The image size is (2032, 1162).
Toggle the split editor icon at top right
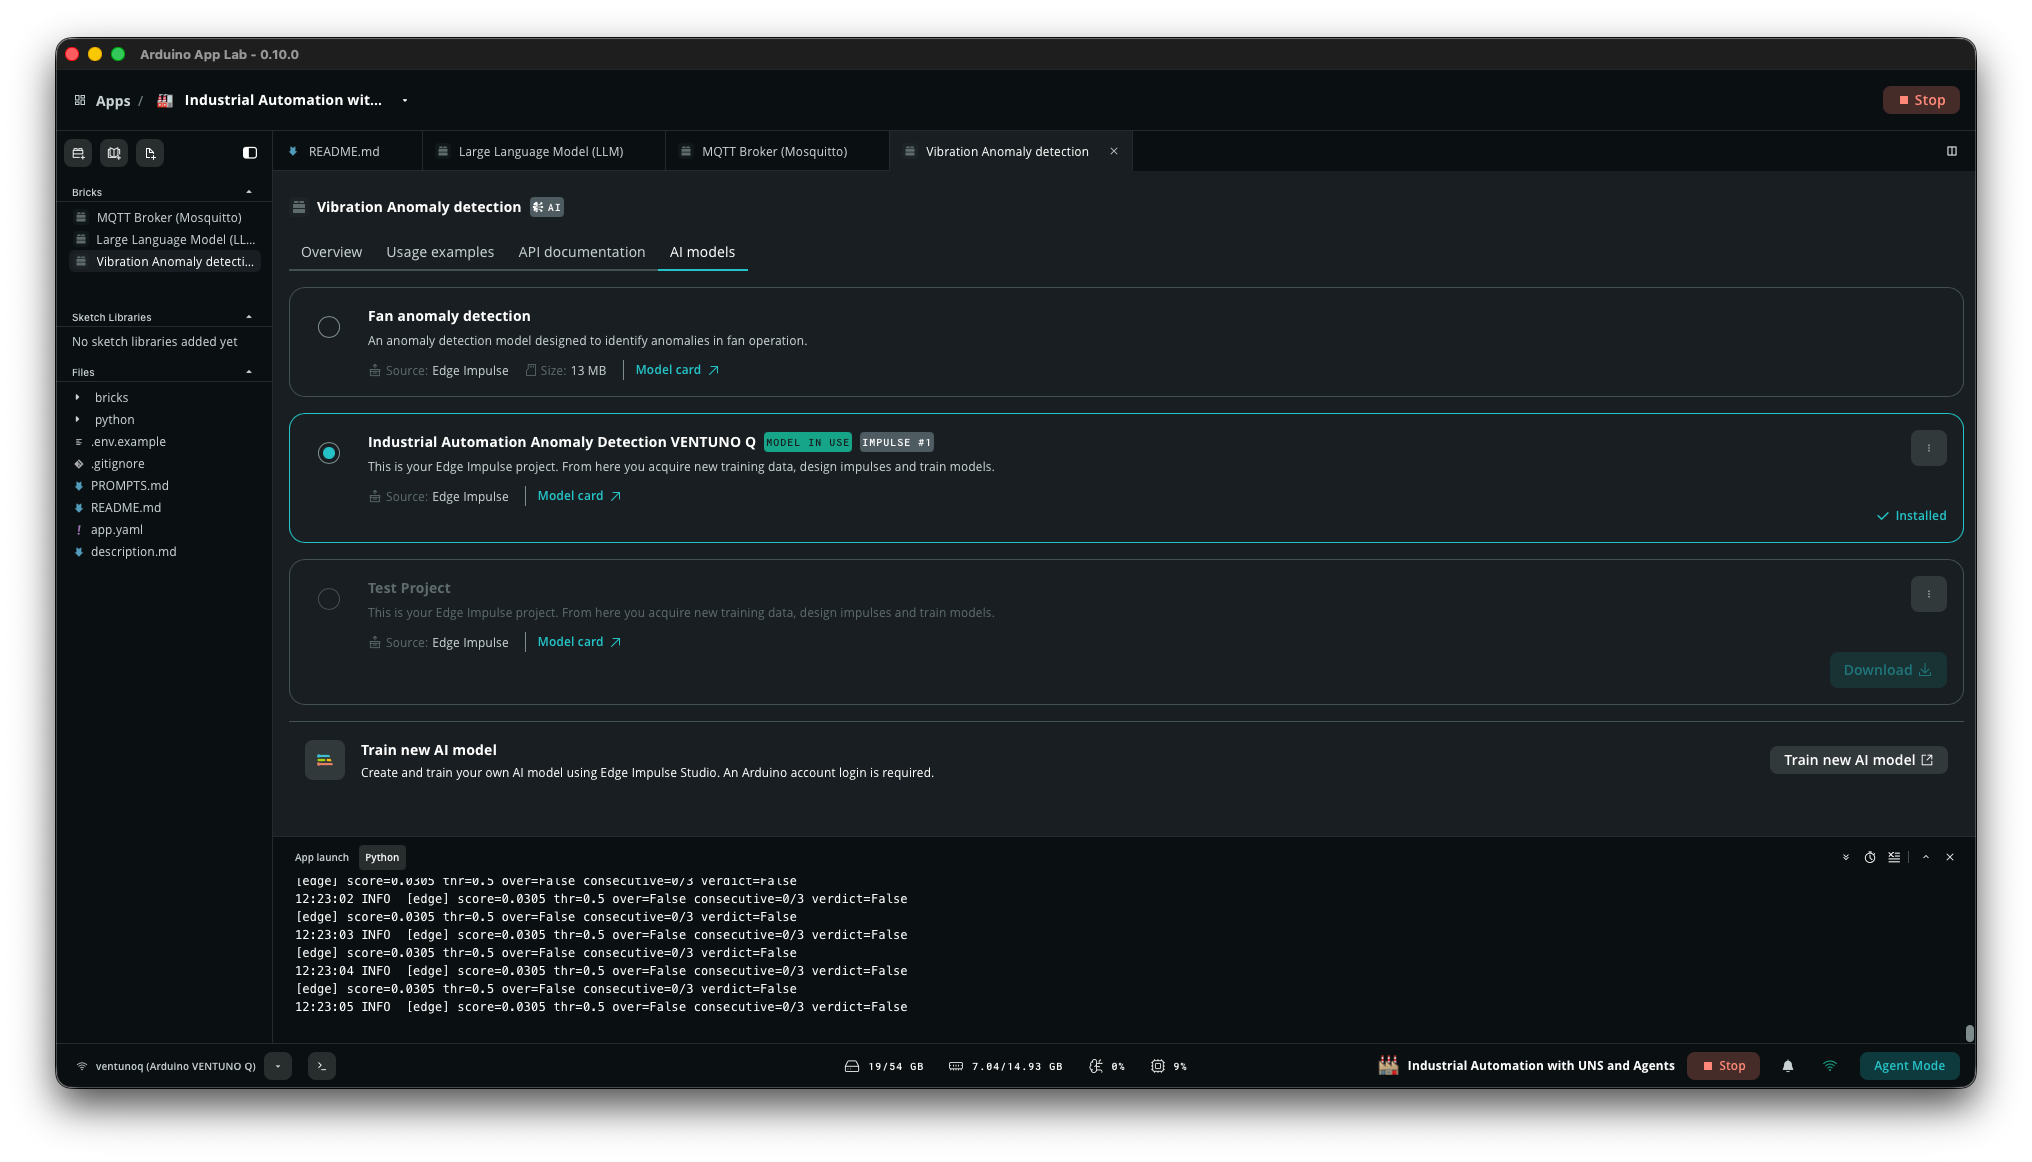[x=1952, y=151]
